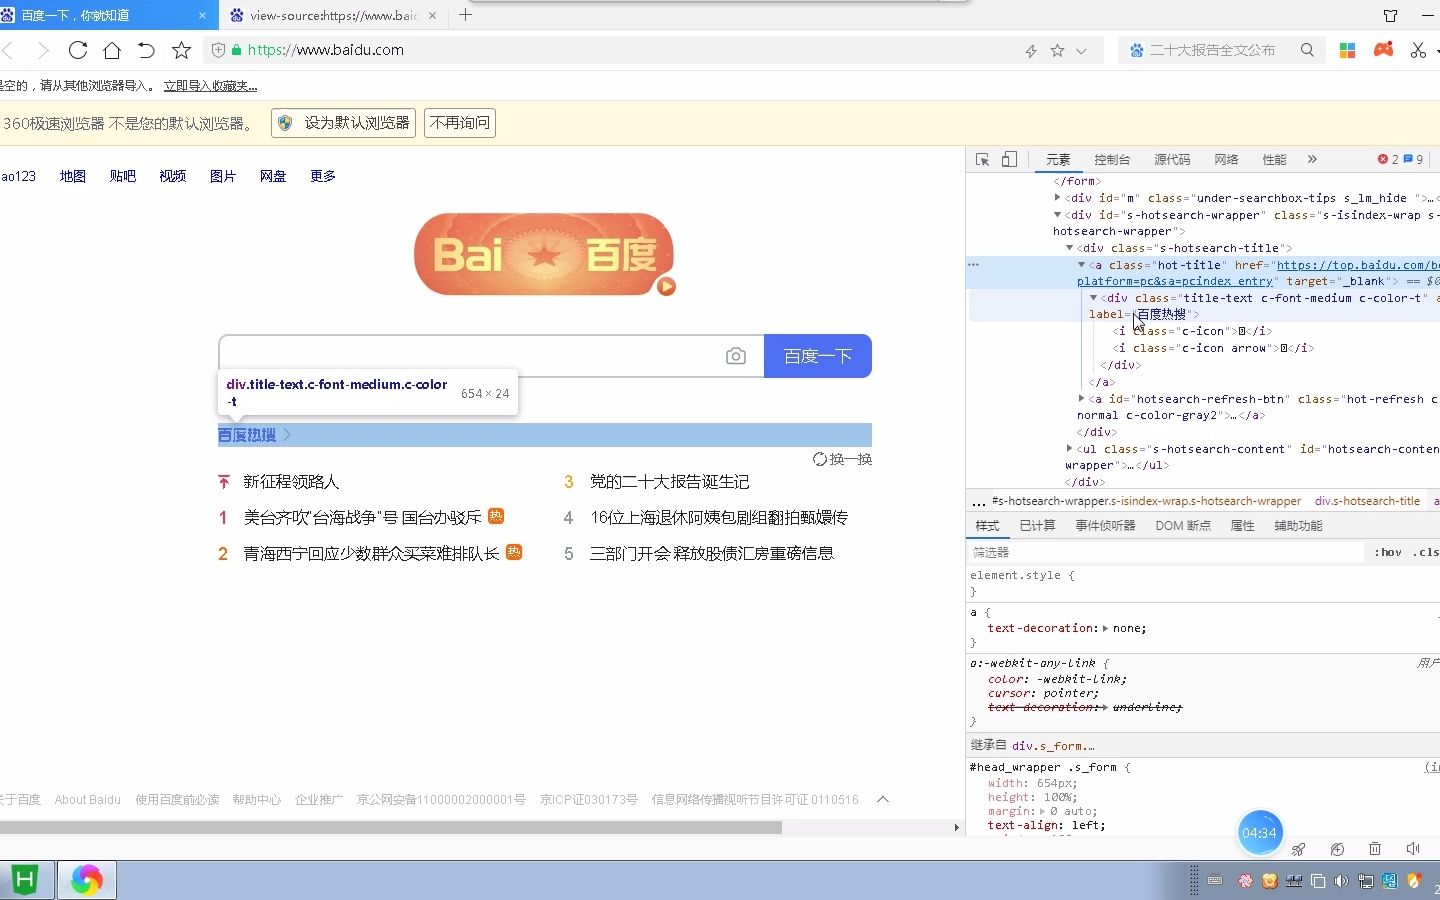Screen dimensions: 1440x900
Task: Click the styles 筛选器 filter field
Action: click(x=1165, y=552)
